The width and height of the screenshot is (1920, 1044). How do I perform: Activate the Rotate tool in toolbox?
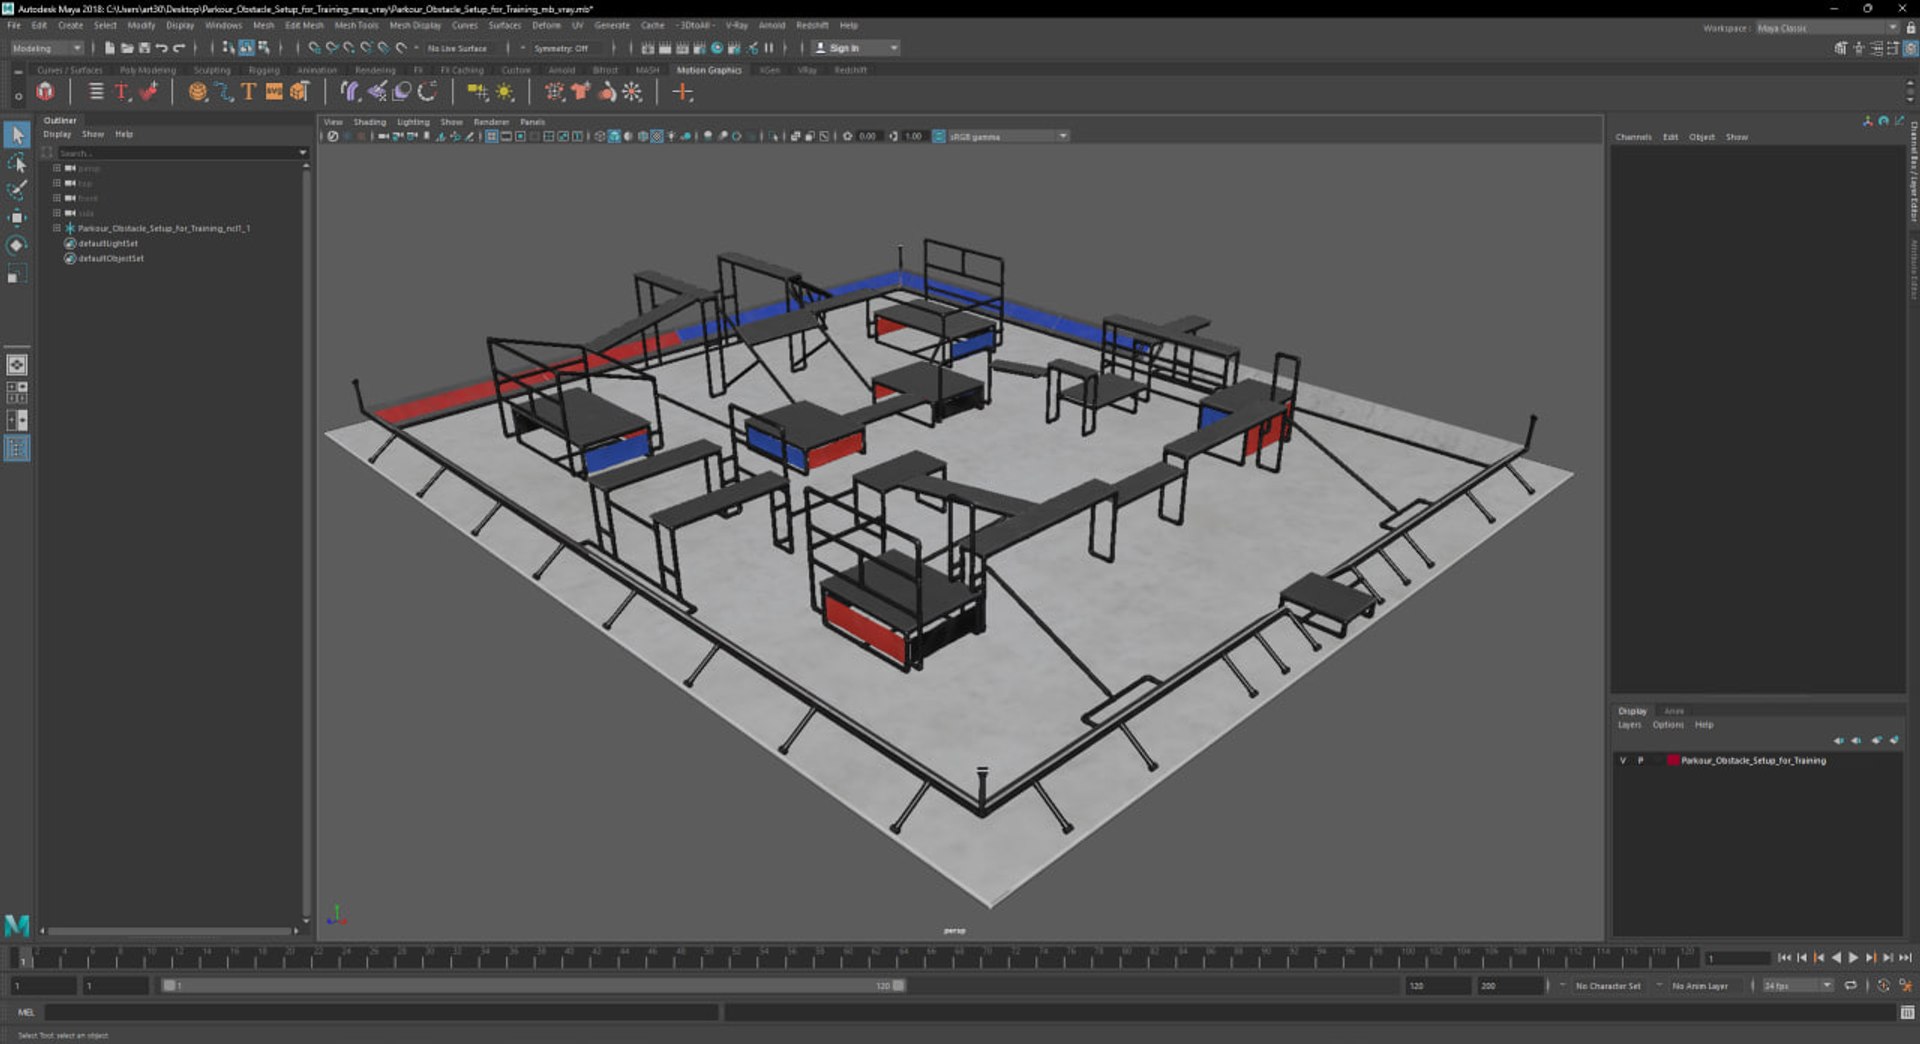point(17,245)
